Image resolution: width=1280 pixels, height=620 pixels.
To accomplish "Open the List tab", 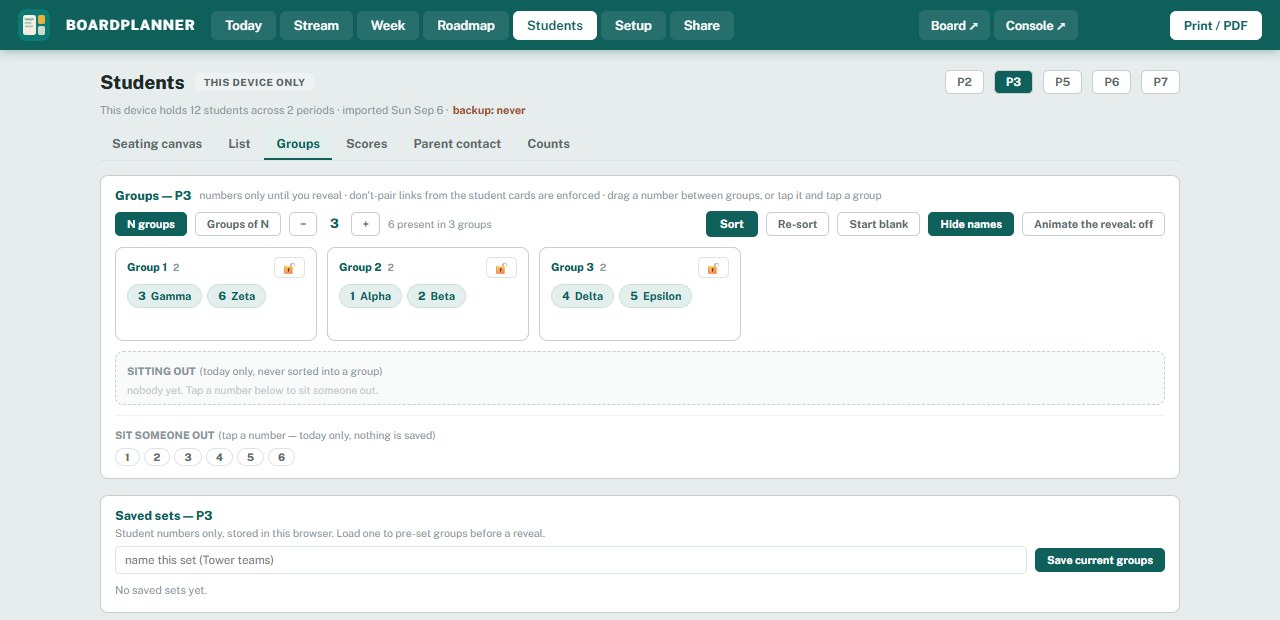I will (239, 144).
